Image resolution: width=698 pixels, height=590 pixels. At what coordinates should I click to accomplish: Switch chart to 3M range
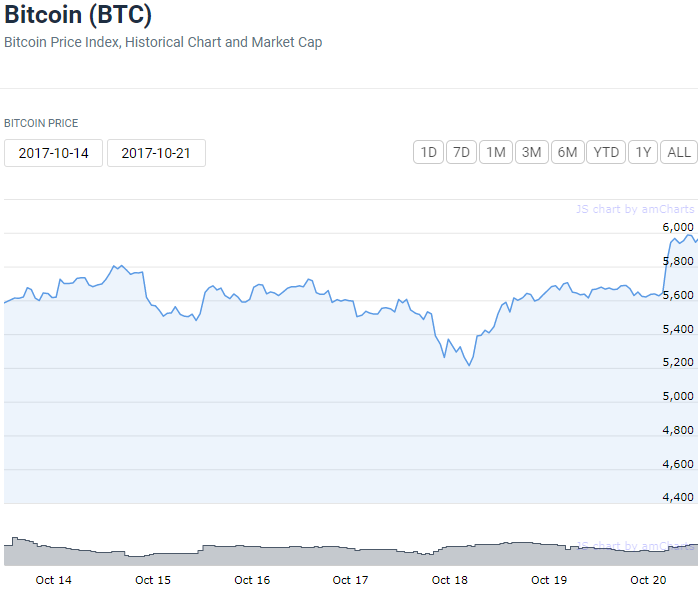532,152
